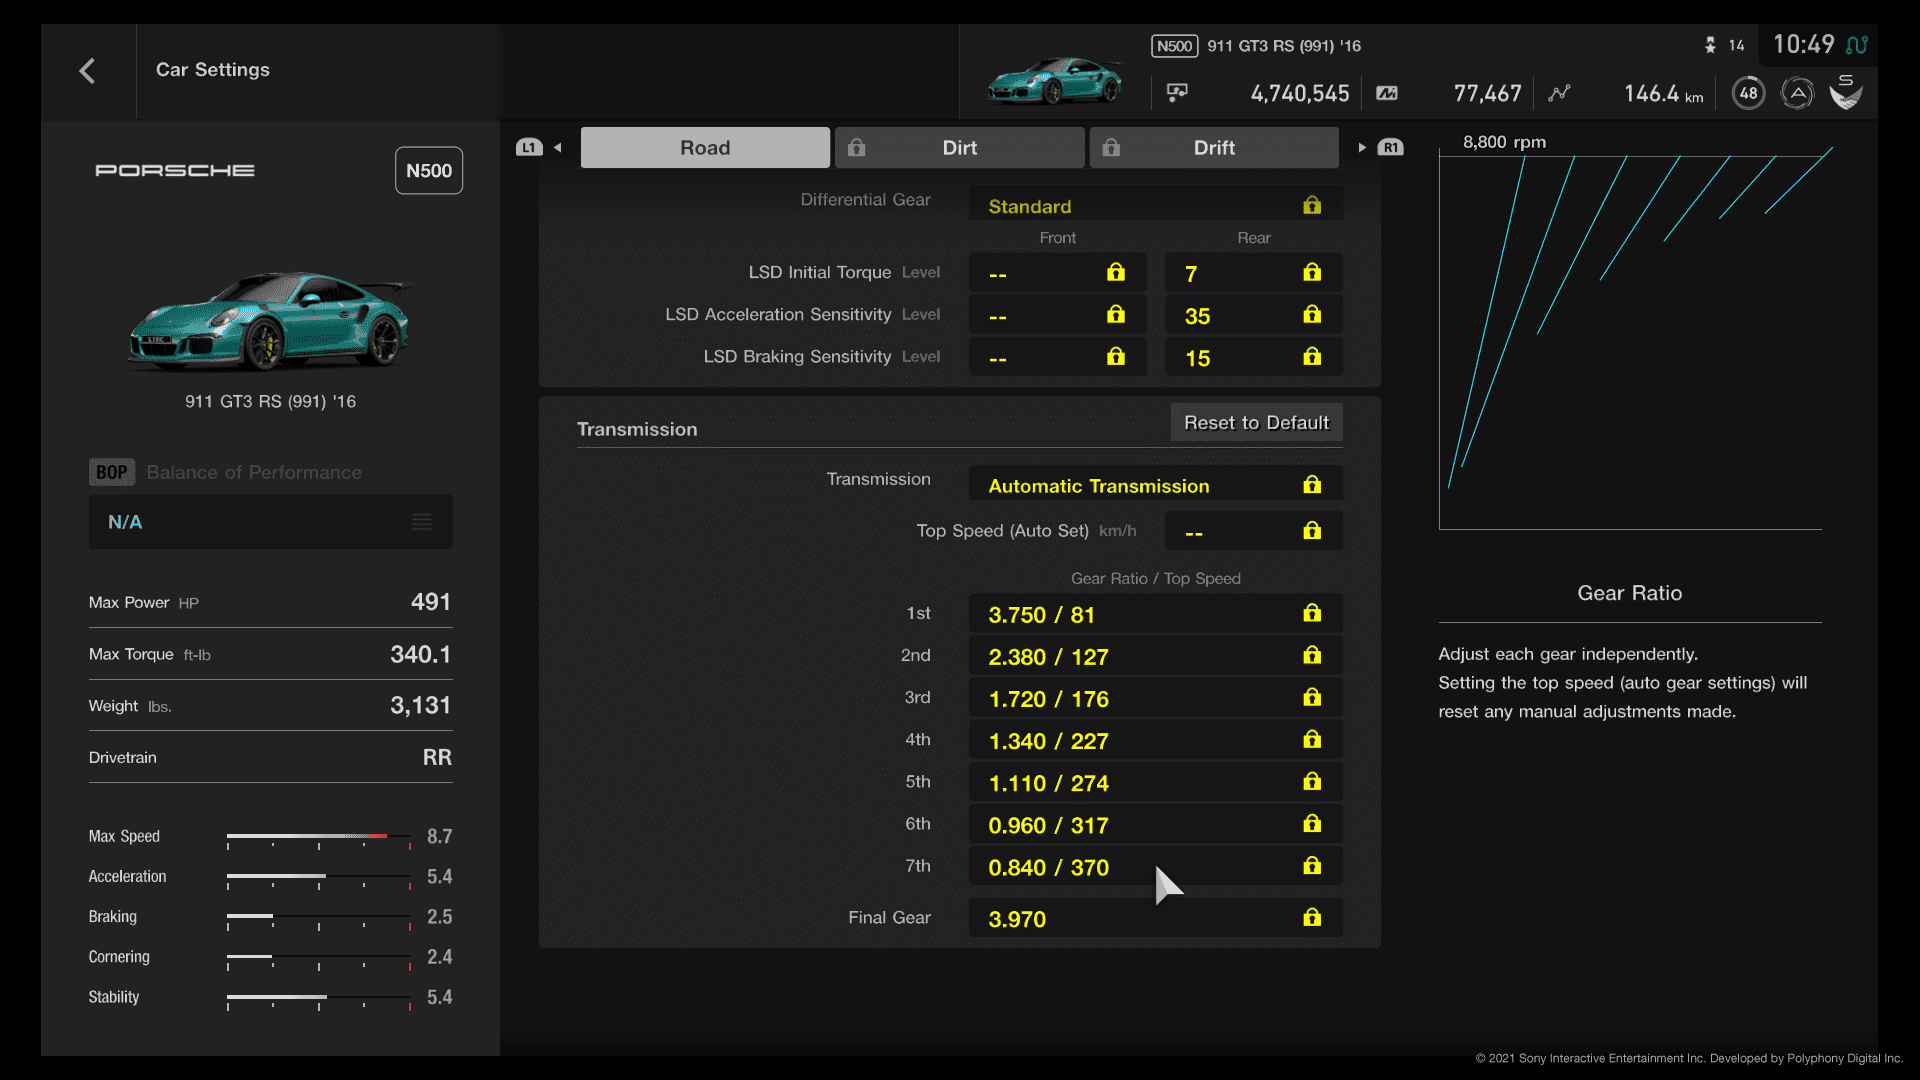
Task: Click lock on rear LSD Braking Sensitivity
Action: coord(1312,356)
